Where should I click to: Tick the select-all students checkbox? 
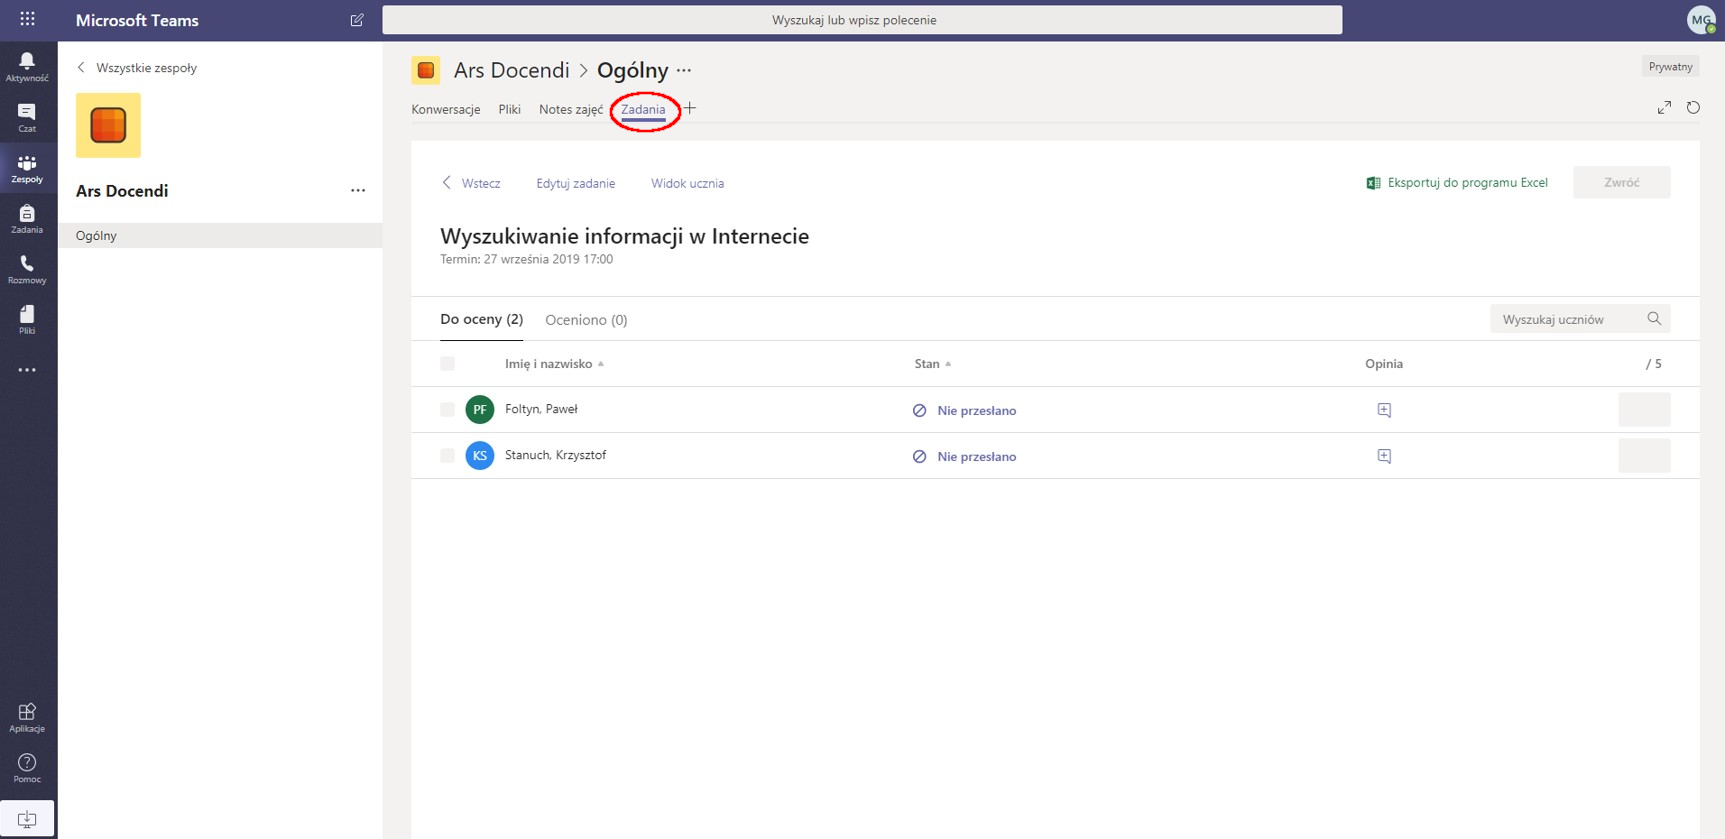pyautogui.click(x=447, y=364)
